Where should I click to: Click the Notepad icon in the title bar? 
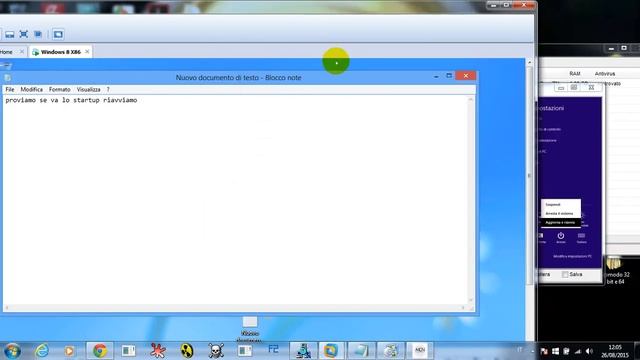coord(7,78)
